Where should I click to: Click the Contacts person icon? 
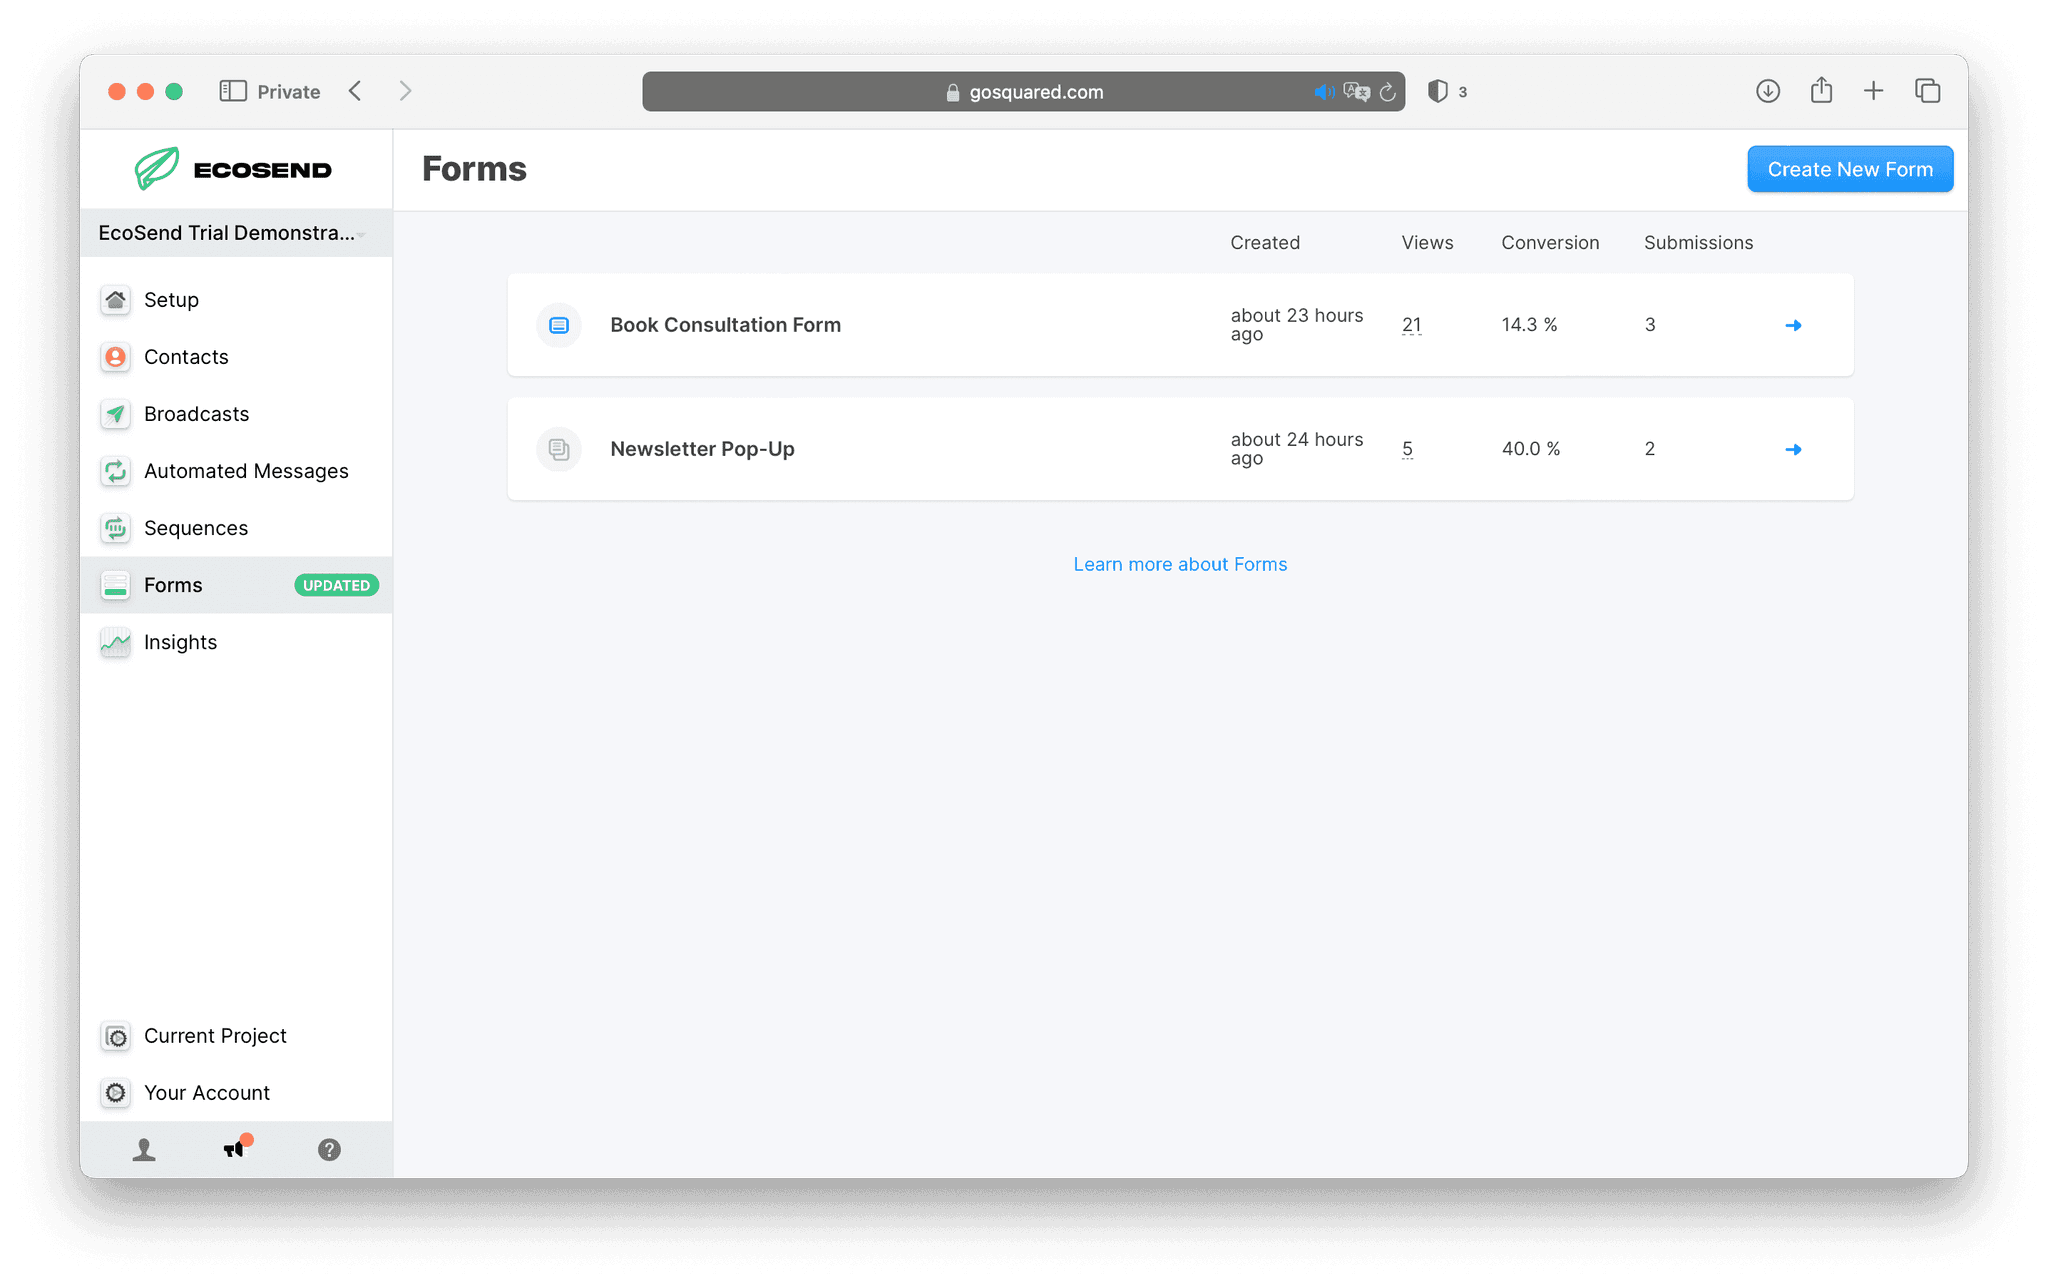click(x=116, y=357)
